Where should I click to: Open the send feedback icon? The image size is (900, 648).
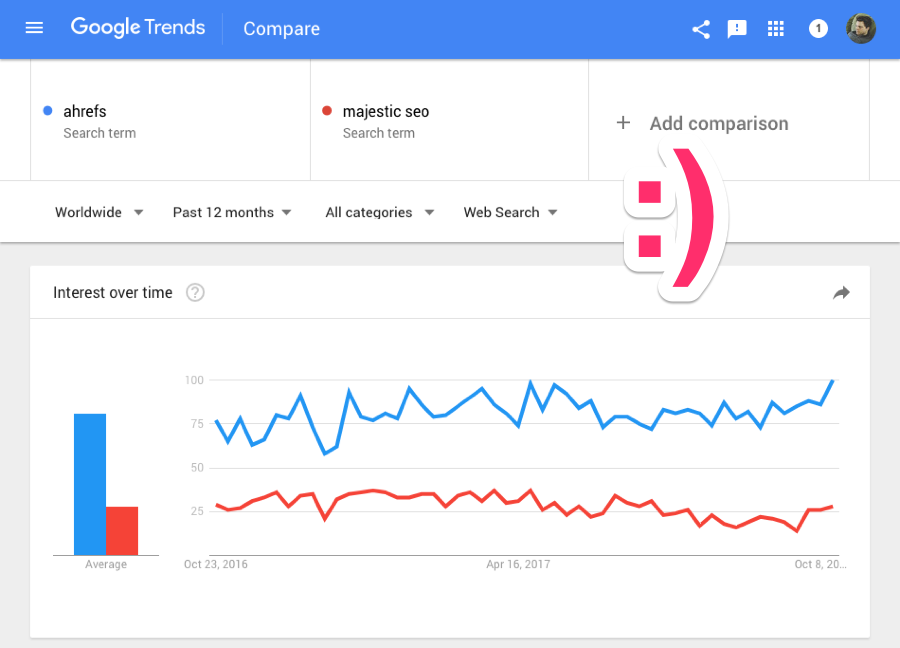click(737, 29)
